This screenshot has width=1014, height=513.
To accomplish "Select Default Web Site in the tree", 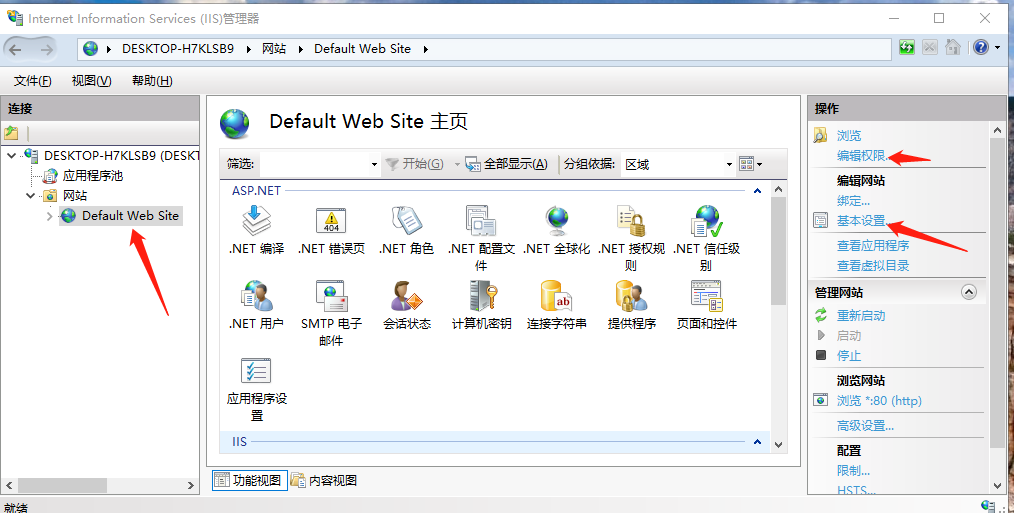I will [x=130, y=216].
